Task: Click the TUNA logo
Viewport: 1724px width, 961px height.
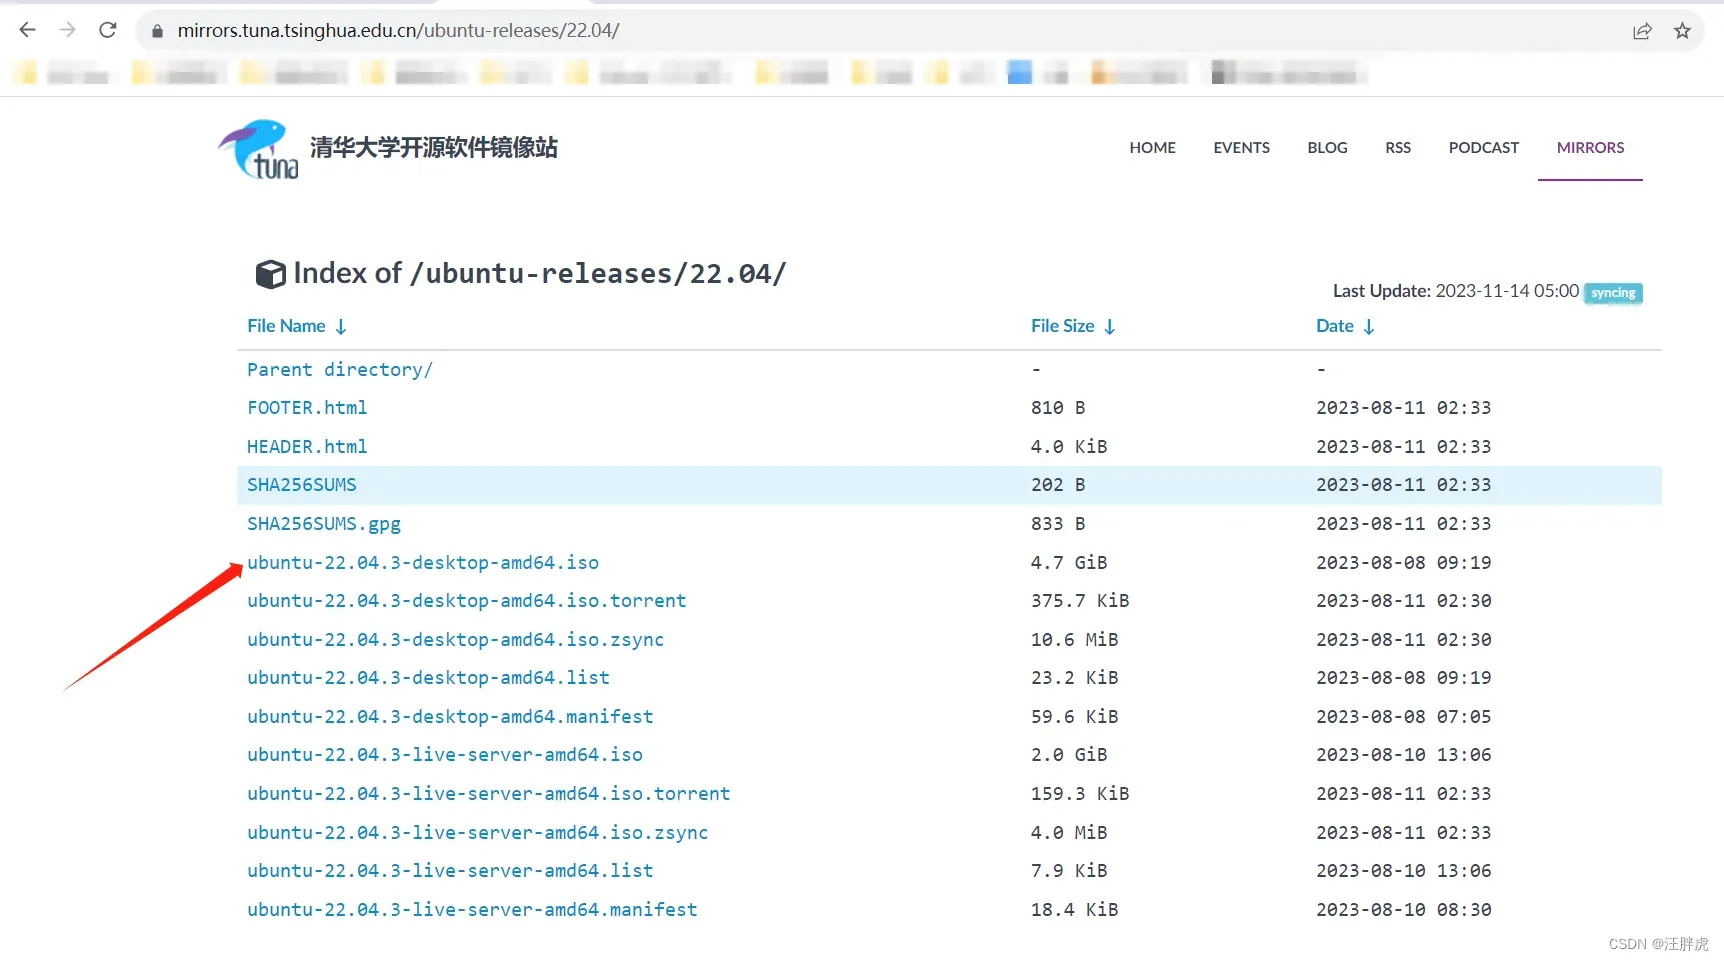Action: 259,150
